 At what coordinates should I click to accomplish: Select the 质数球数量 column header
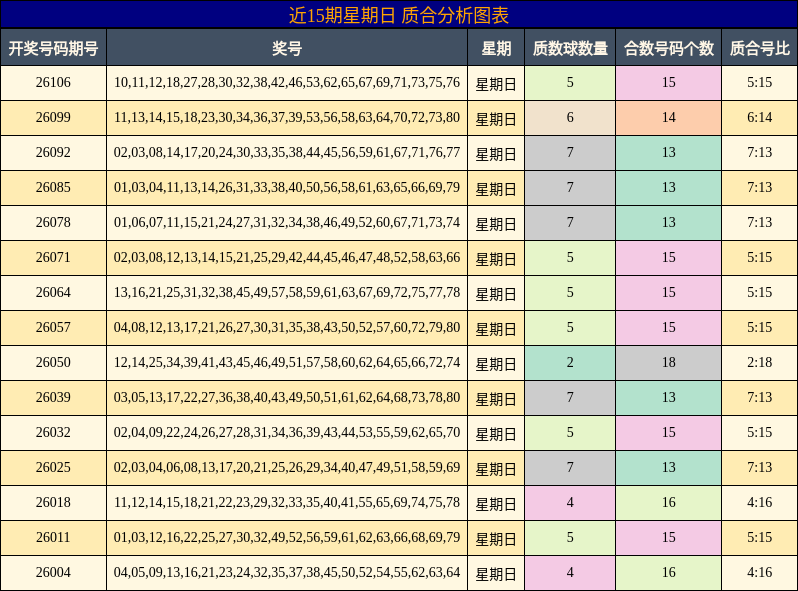[570, 48]
